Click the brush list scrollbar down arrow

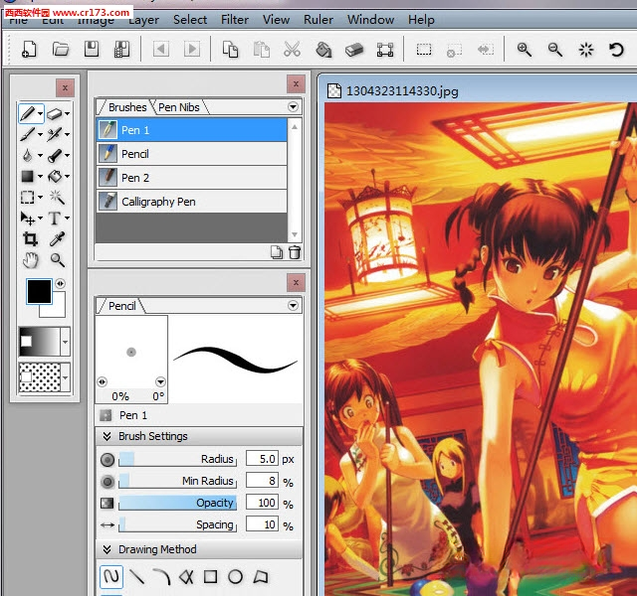295,235
